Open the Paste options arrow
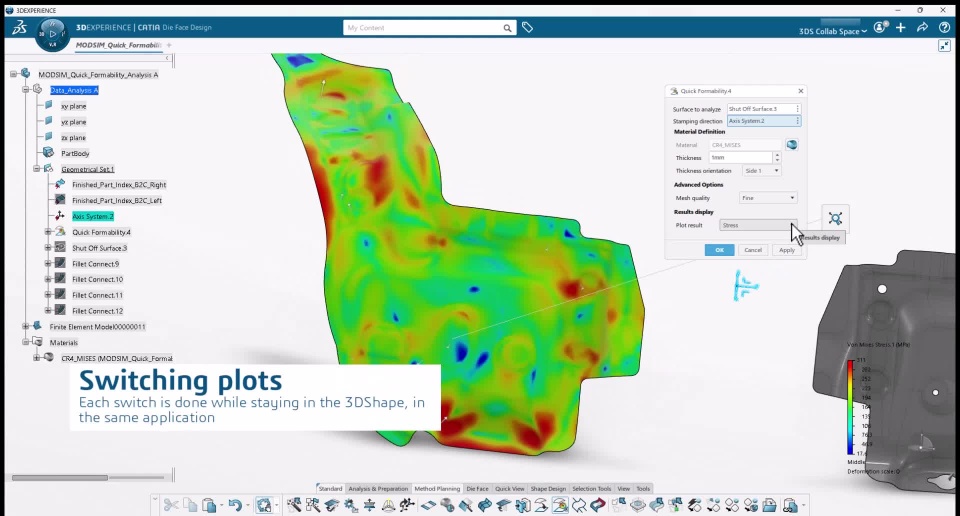 [221, 506]
